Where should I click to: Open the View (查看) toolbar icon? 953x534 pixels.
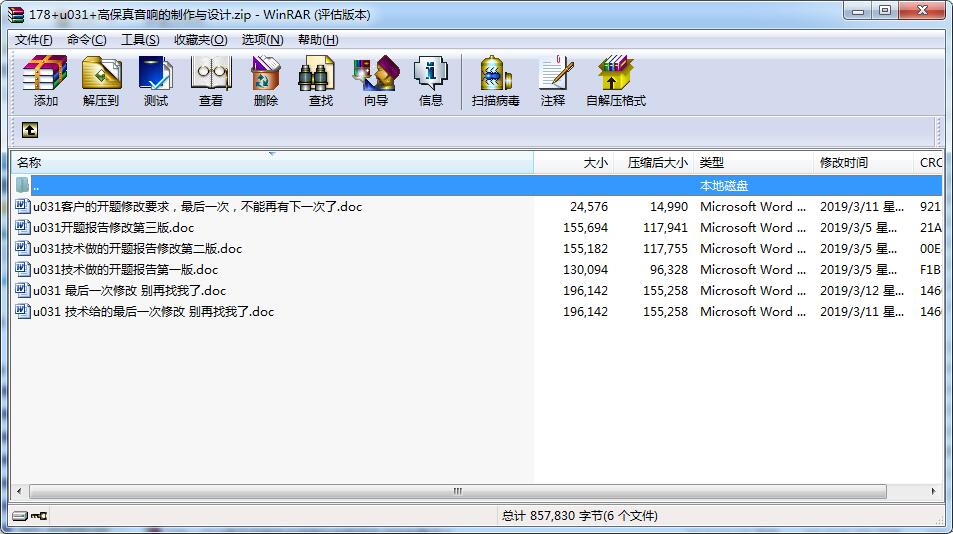[211, 81]
